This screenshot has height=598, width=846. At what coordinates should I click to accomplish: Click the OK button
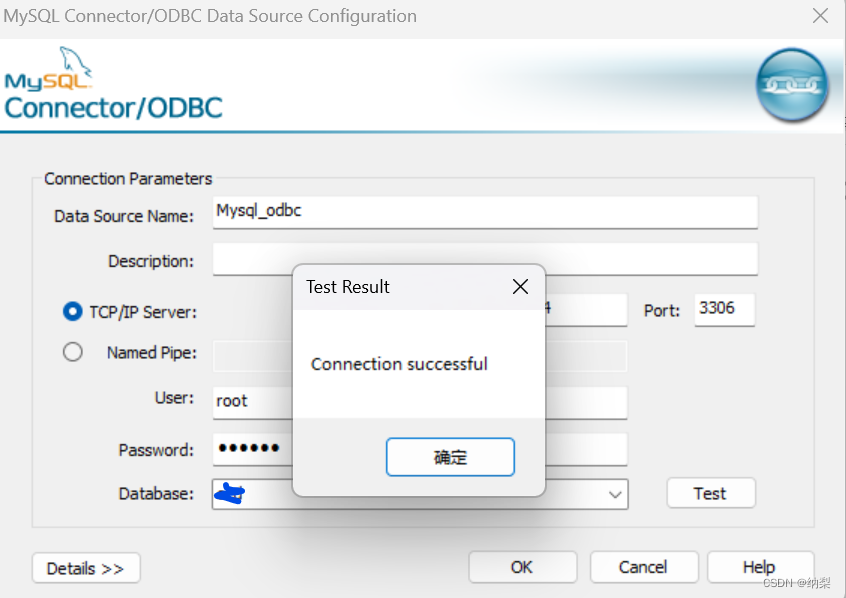point(522,567)
